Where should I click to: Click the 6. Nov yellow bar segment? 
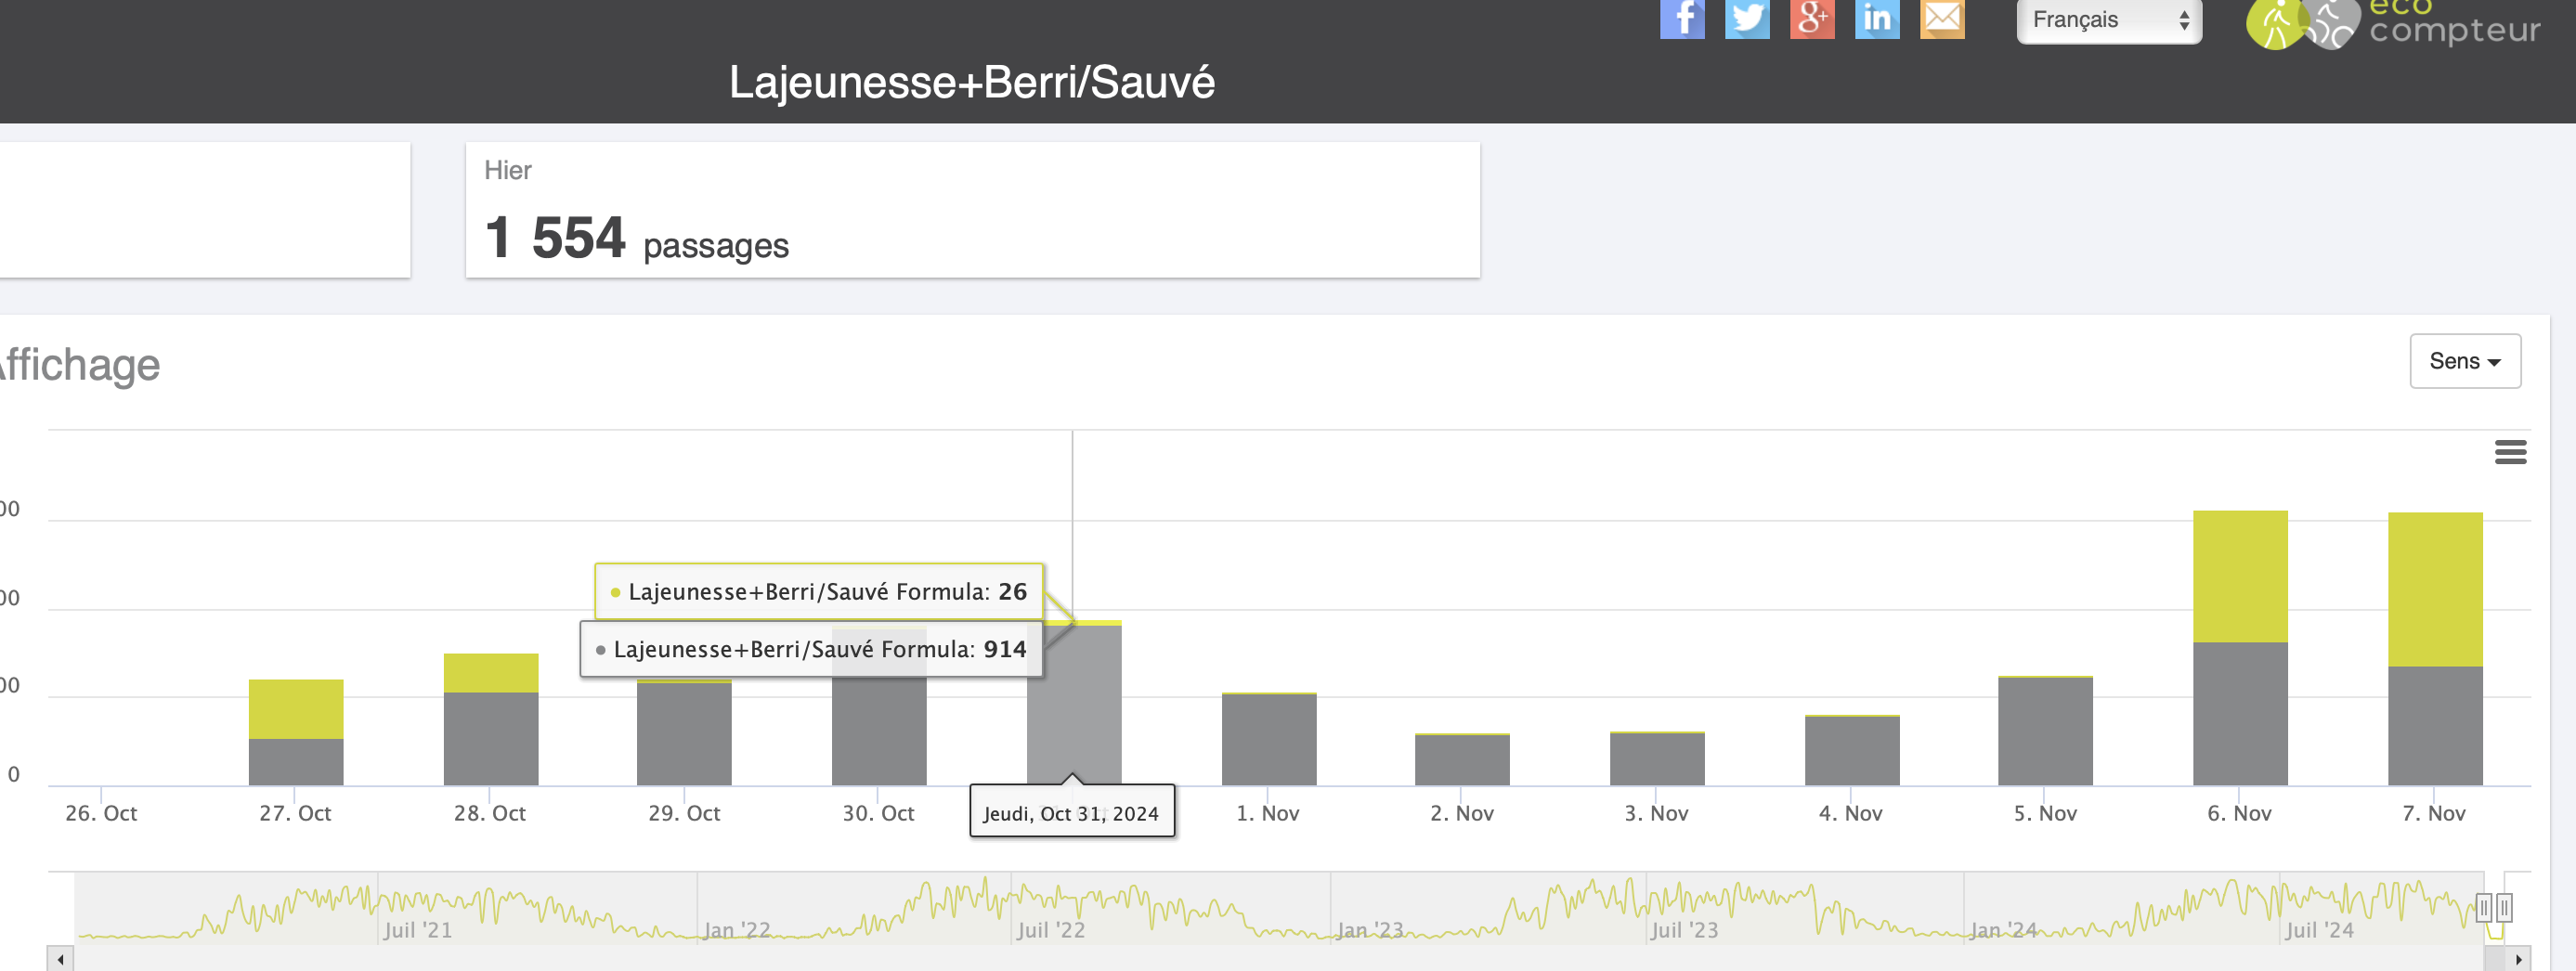click(x=2240, y=576)
